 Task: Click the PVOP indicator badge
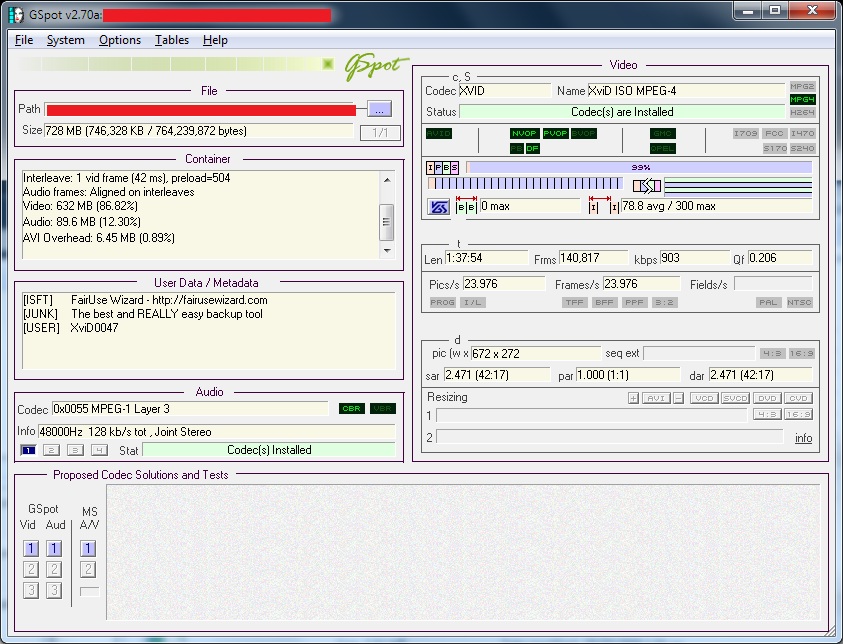coord(555,133)
